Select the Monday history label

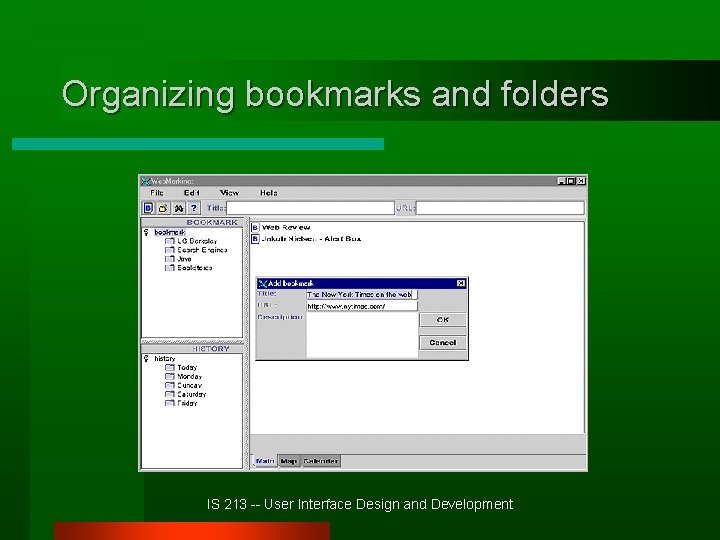click(190, 377)
